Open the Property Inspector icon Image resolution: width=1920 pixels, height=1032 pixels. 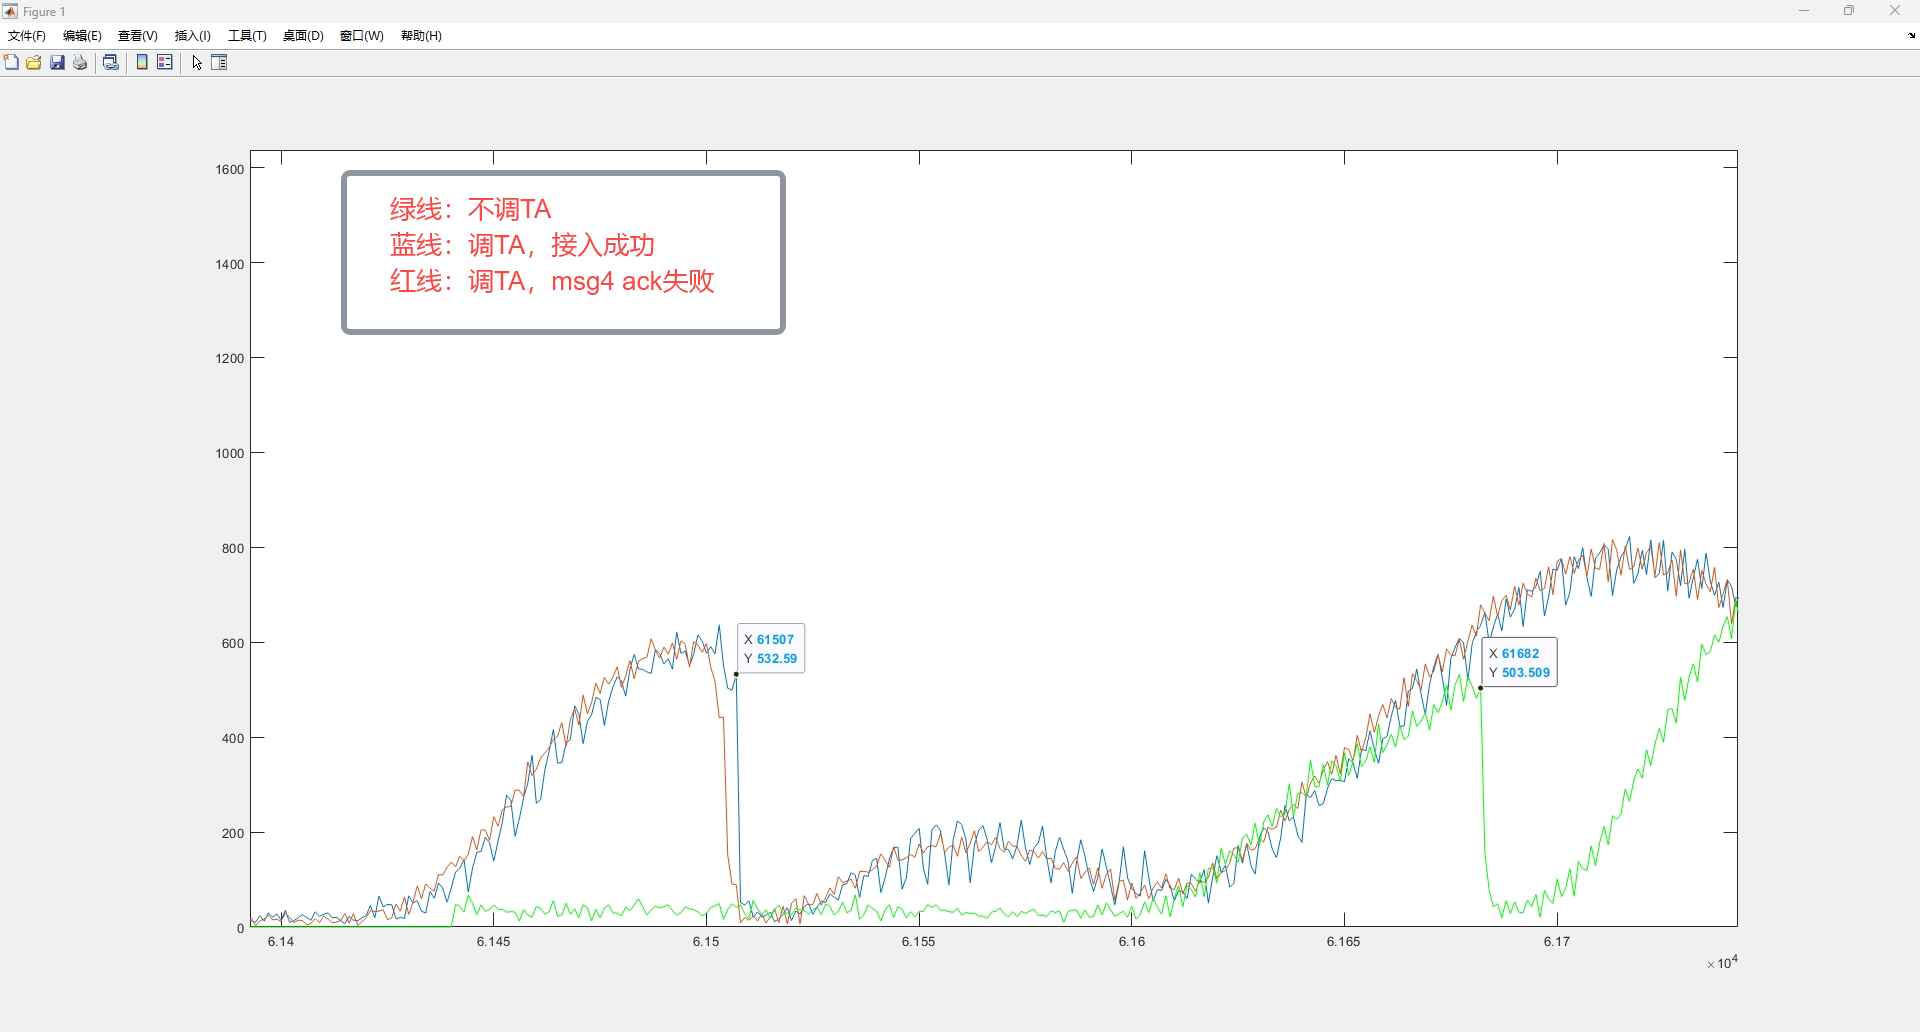(220, 62)
